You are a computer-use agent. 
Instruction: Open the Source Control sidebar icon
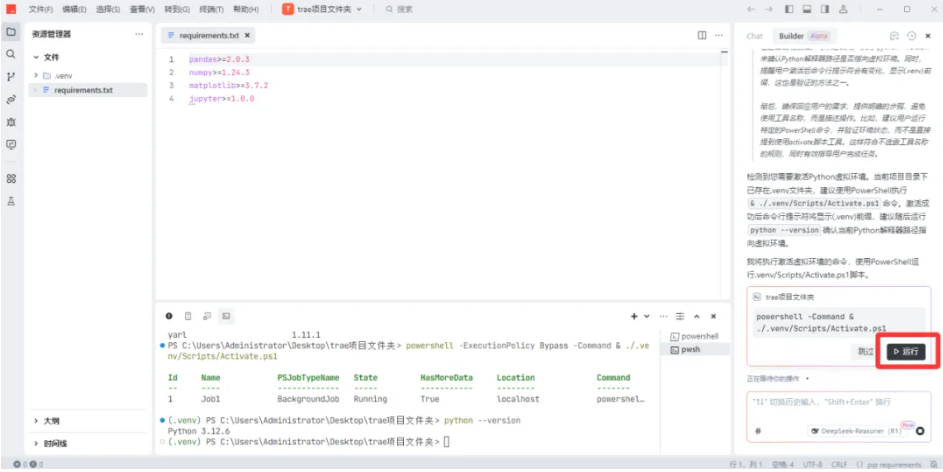[x=11, y=76]
